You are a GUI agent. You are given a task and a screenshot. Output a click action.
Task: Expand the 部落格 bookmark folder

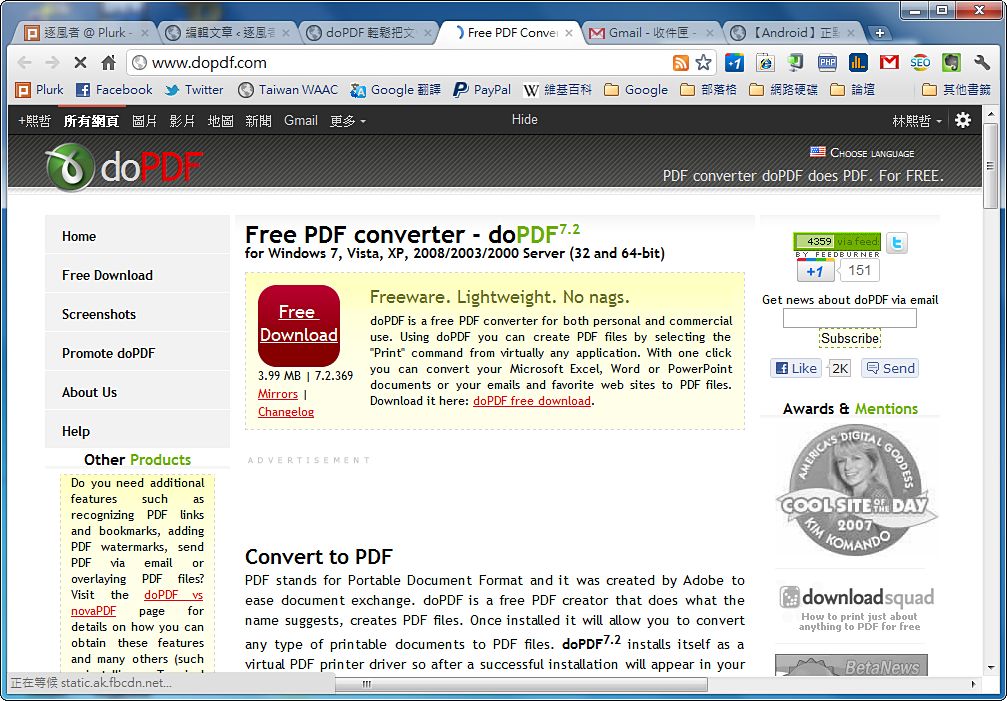pyautogui.click(x=708, y=90)
